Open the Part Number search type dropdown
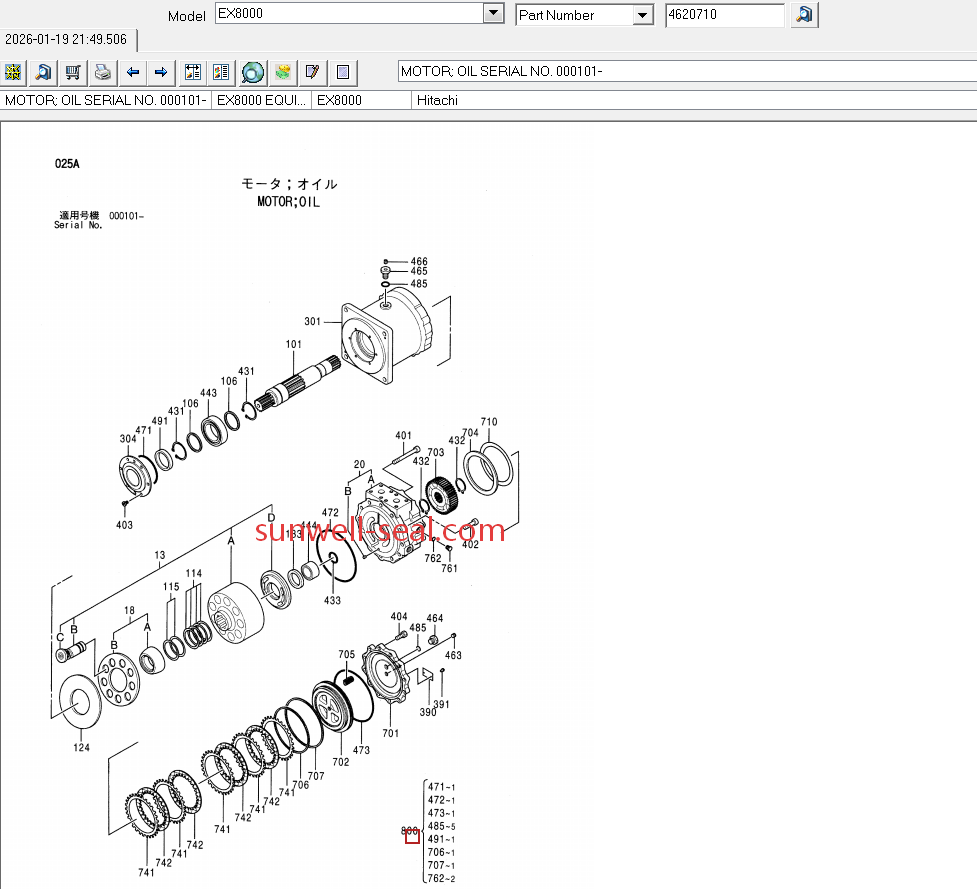This screenshot has width=977, height=889. (642, 15)
